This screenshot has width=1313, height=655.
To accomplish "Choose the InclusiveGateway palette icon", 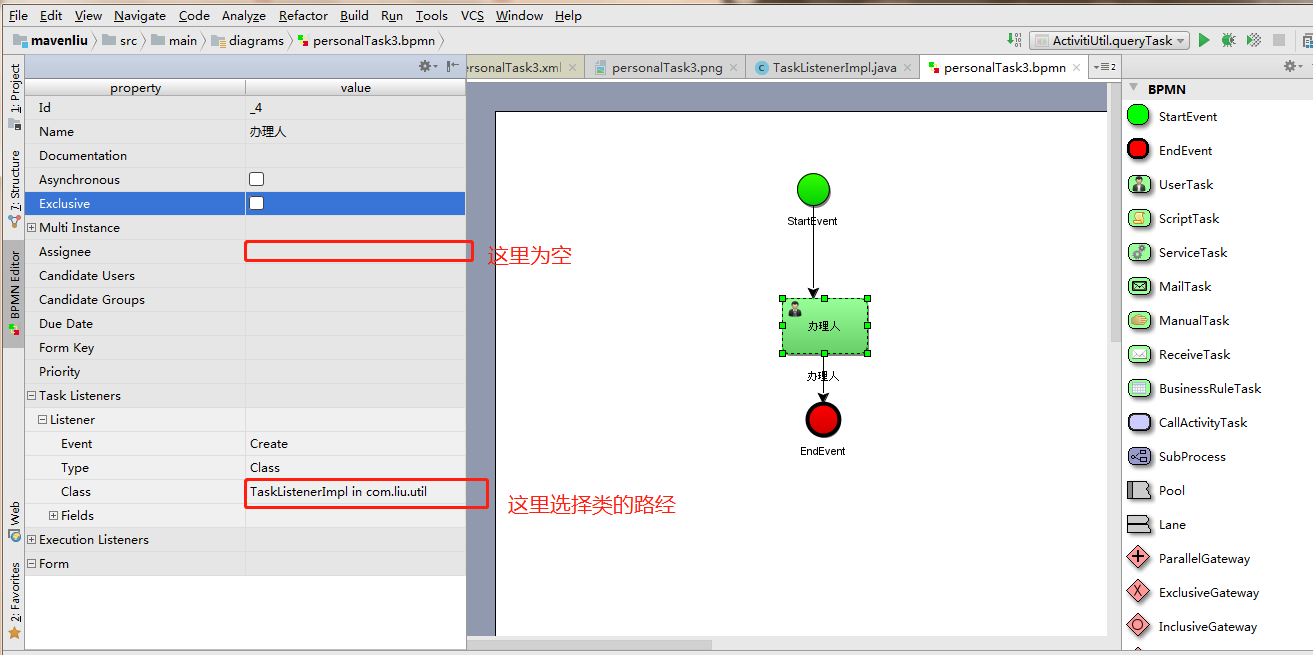I will pyautogui.click(x=1138, y=626).
